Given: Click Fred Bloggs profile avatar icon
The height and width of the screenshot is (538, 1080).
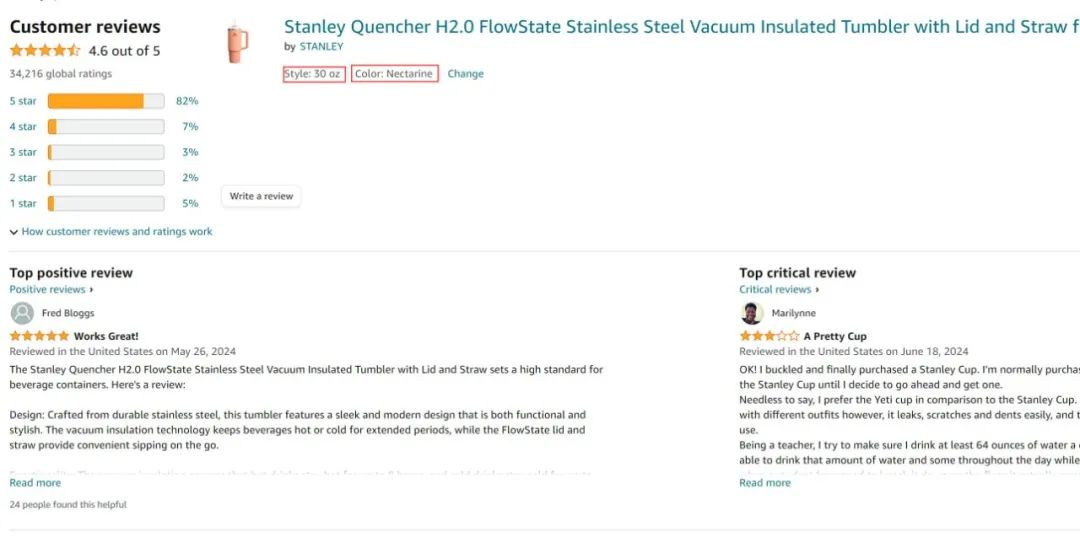Looking at the screenshot, I should tap(21, 313).
